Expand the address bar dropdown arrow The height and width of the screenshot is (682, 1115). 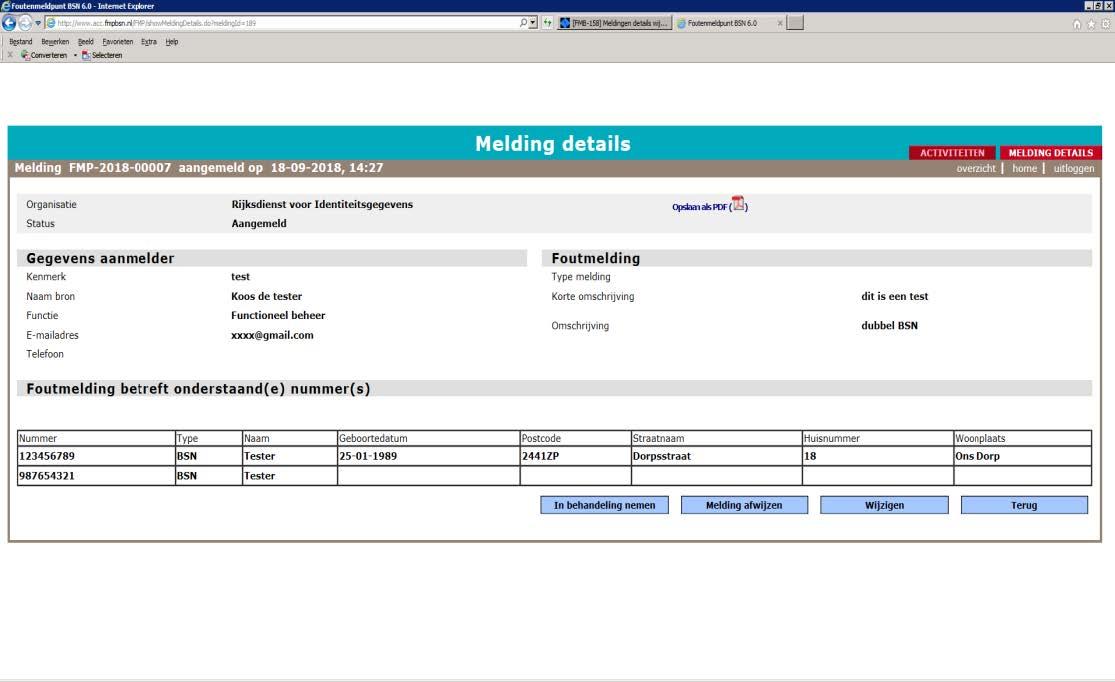click(x=533, y=23)
